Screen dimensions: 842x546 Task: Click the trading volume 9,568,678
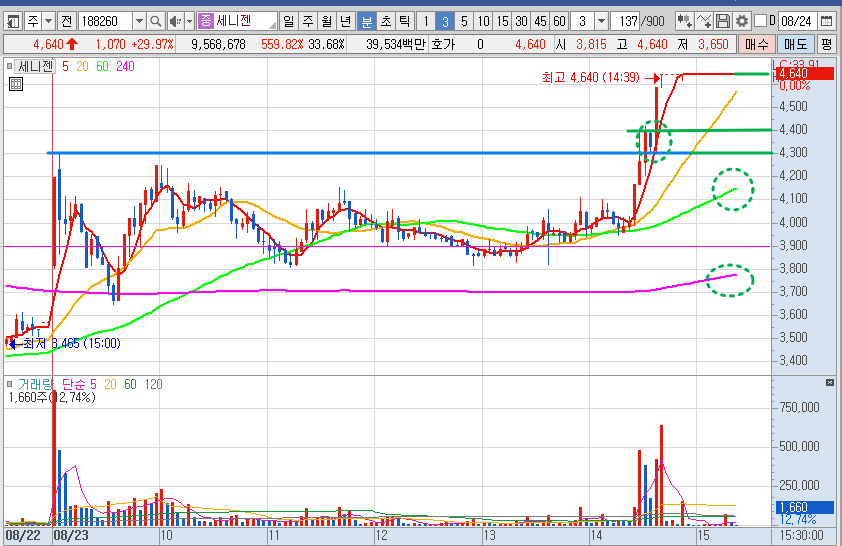click(218, 44)
